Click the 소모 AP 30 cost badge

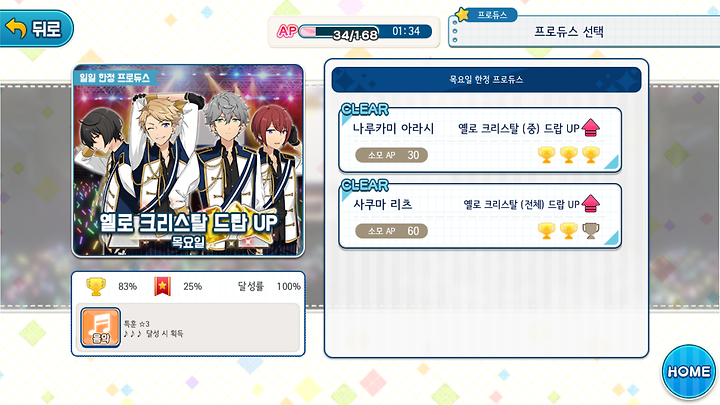[392, 155]
